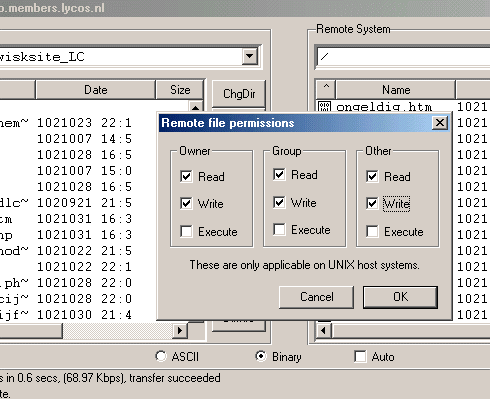The width and height of the screenshot is (490, 399).
Task: Select ASCII transfer mode
Action: (161, 356)
